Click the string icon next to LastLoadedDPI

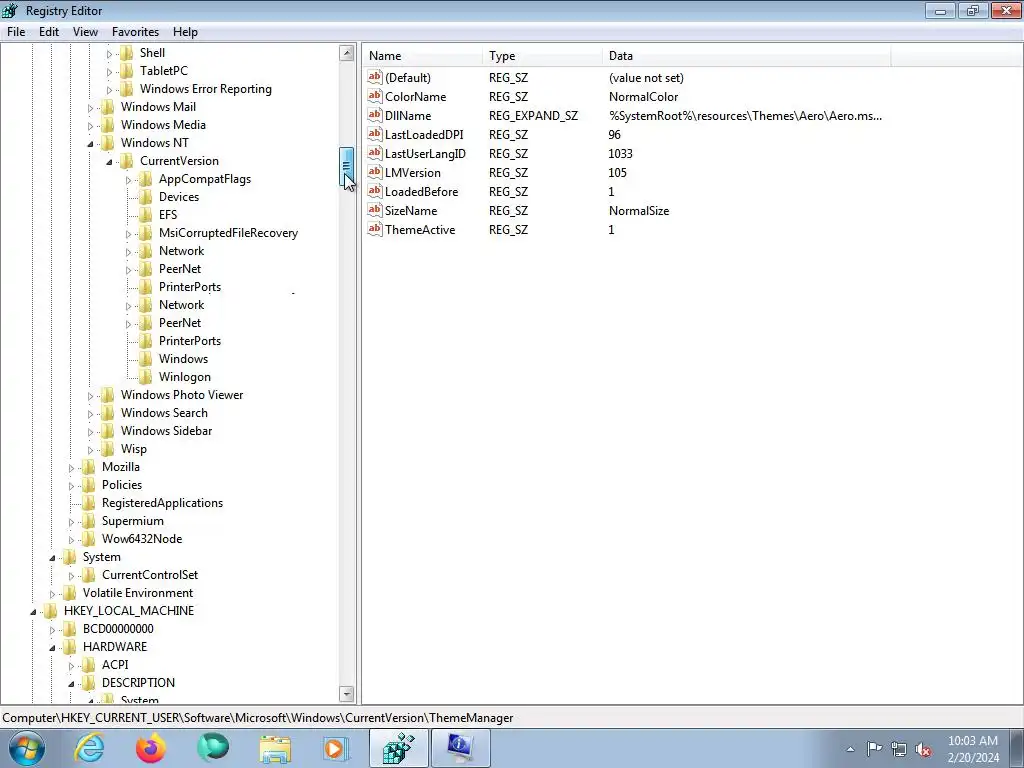coord(374,134)
